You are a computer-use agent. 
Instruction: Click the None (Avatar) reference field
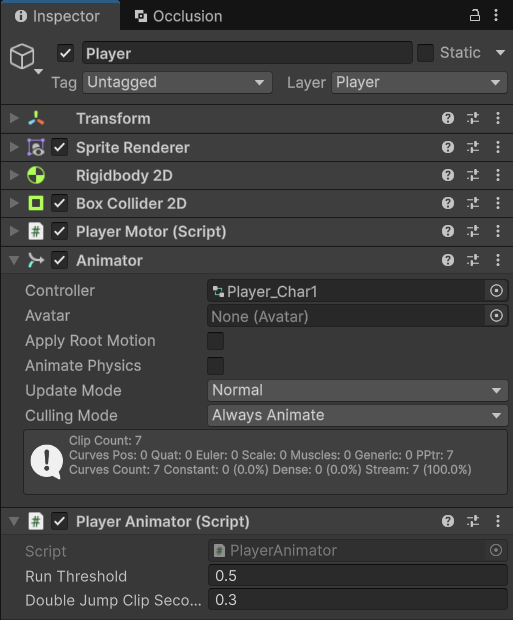click(346, 316)
